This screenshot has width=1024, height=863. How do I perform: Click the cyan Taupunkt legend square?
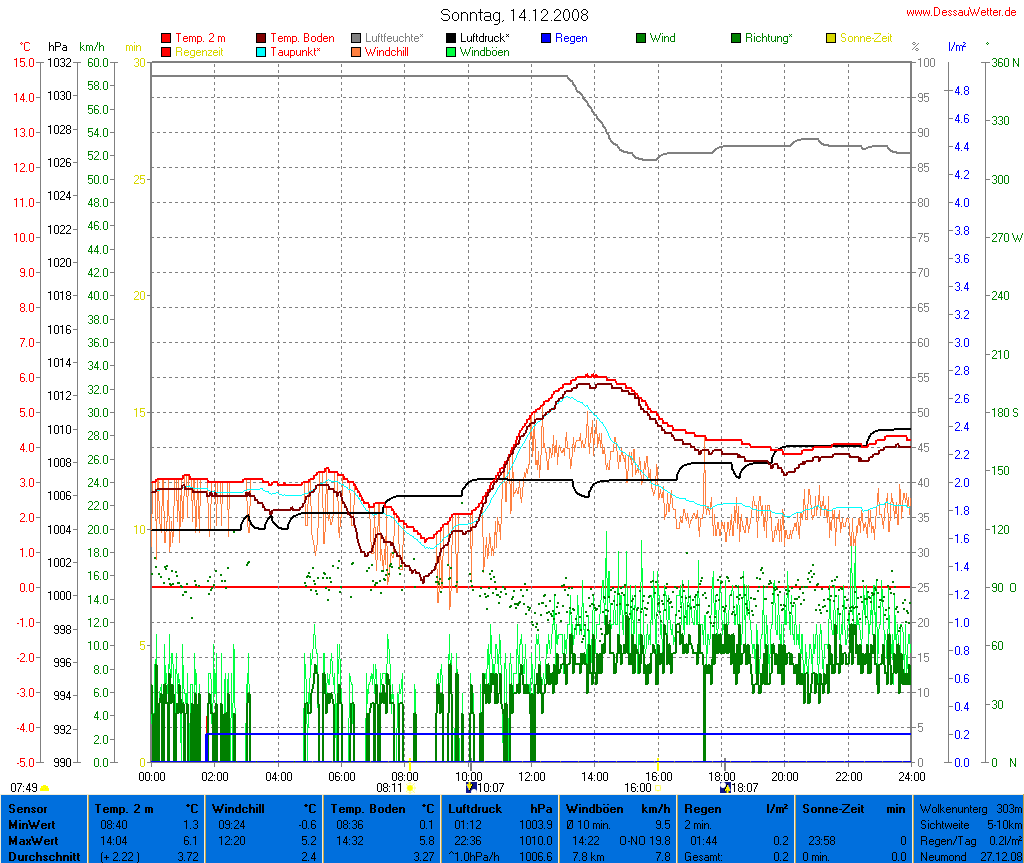[262, 51]
